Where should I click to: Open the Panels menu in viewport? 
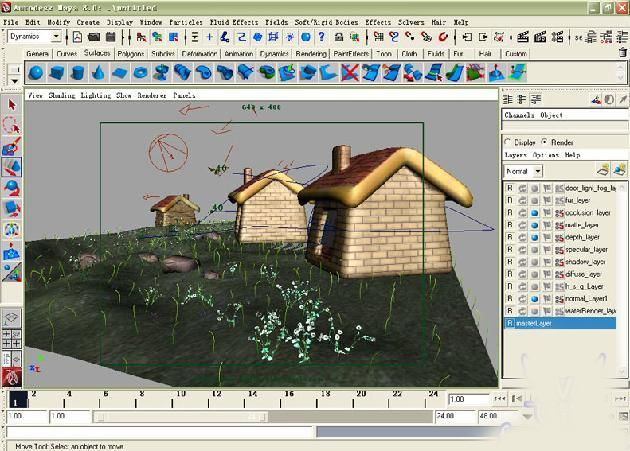(x=184, y=95)
